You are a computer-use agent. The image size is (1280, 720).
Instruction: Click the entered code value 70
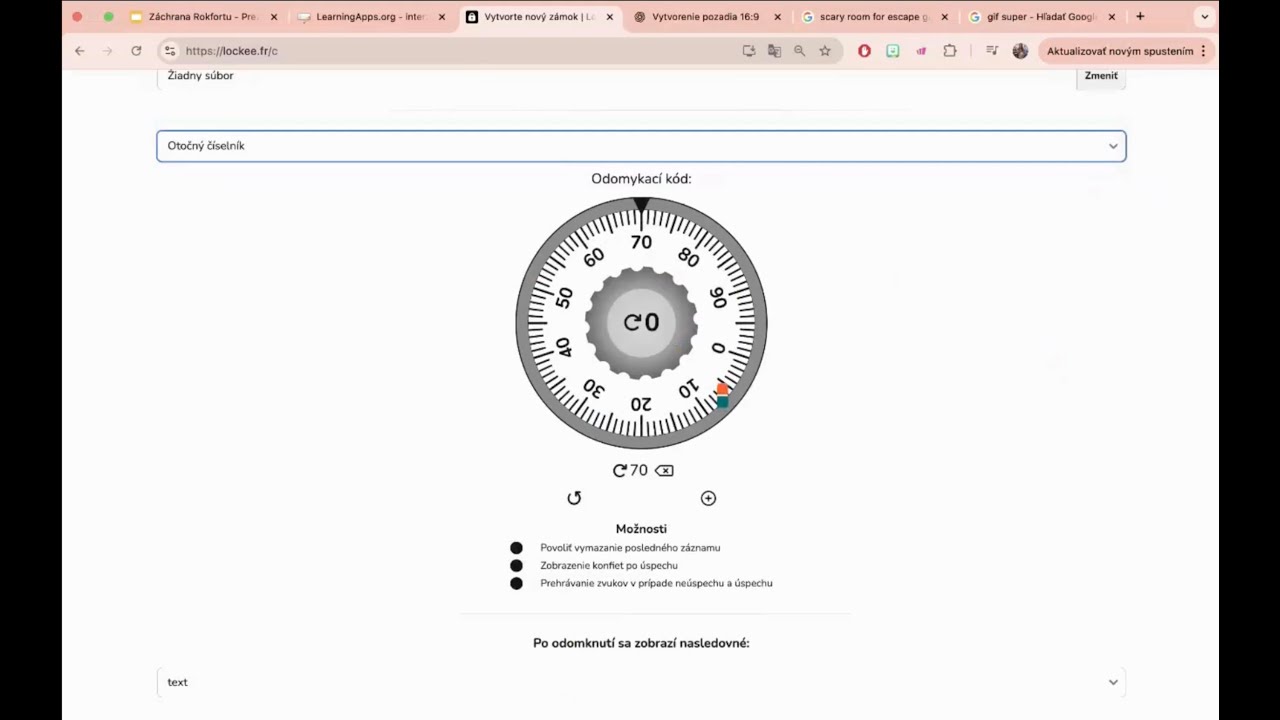639,470
